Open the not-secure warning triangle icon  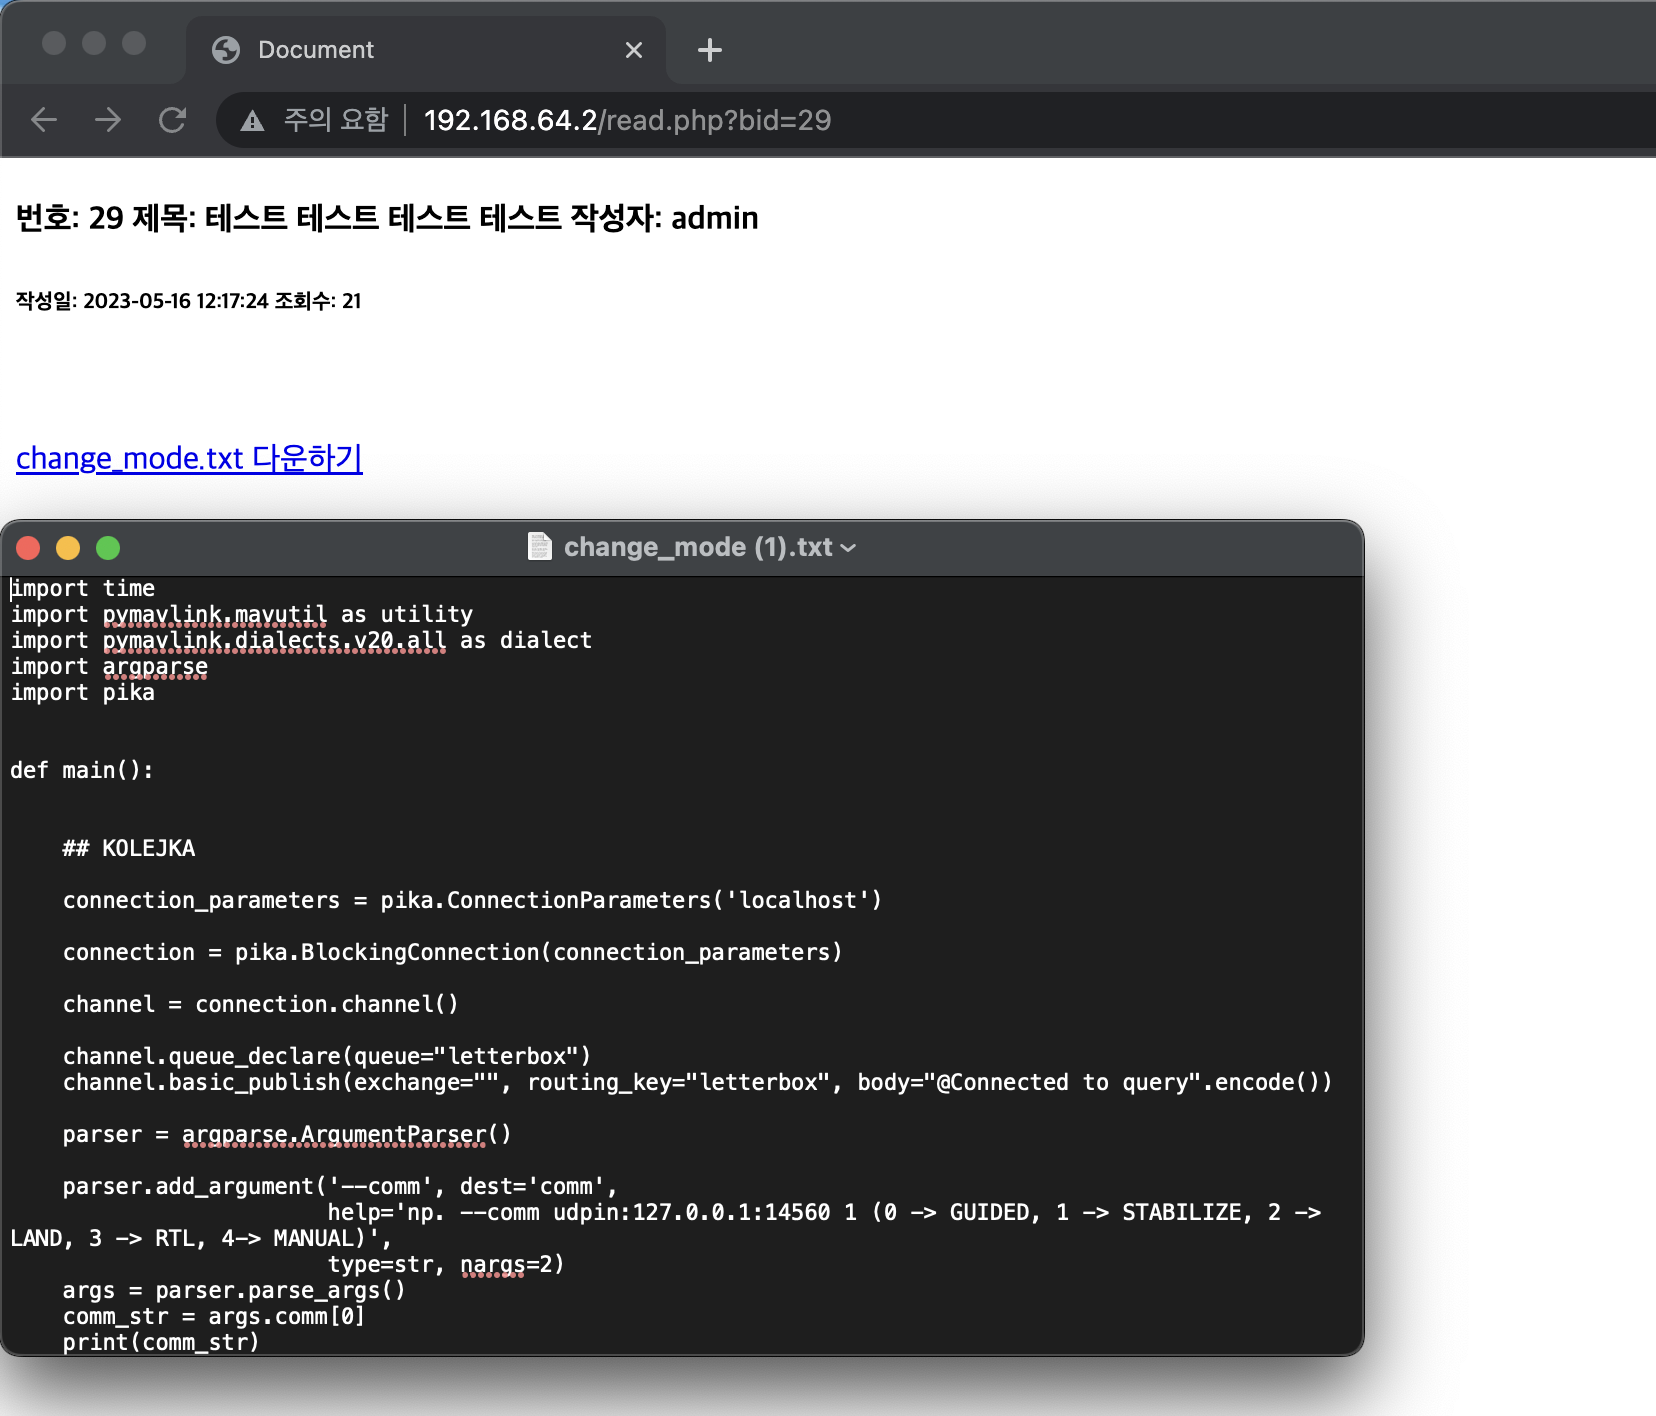click(x=252, y=121)
